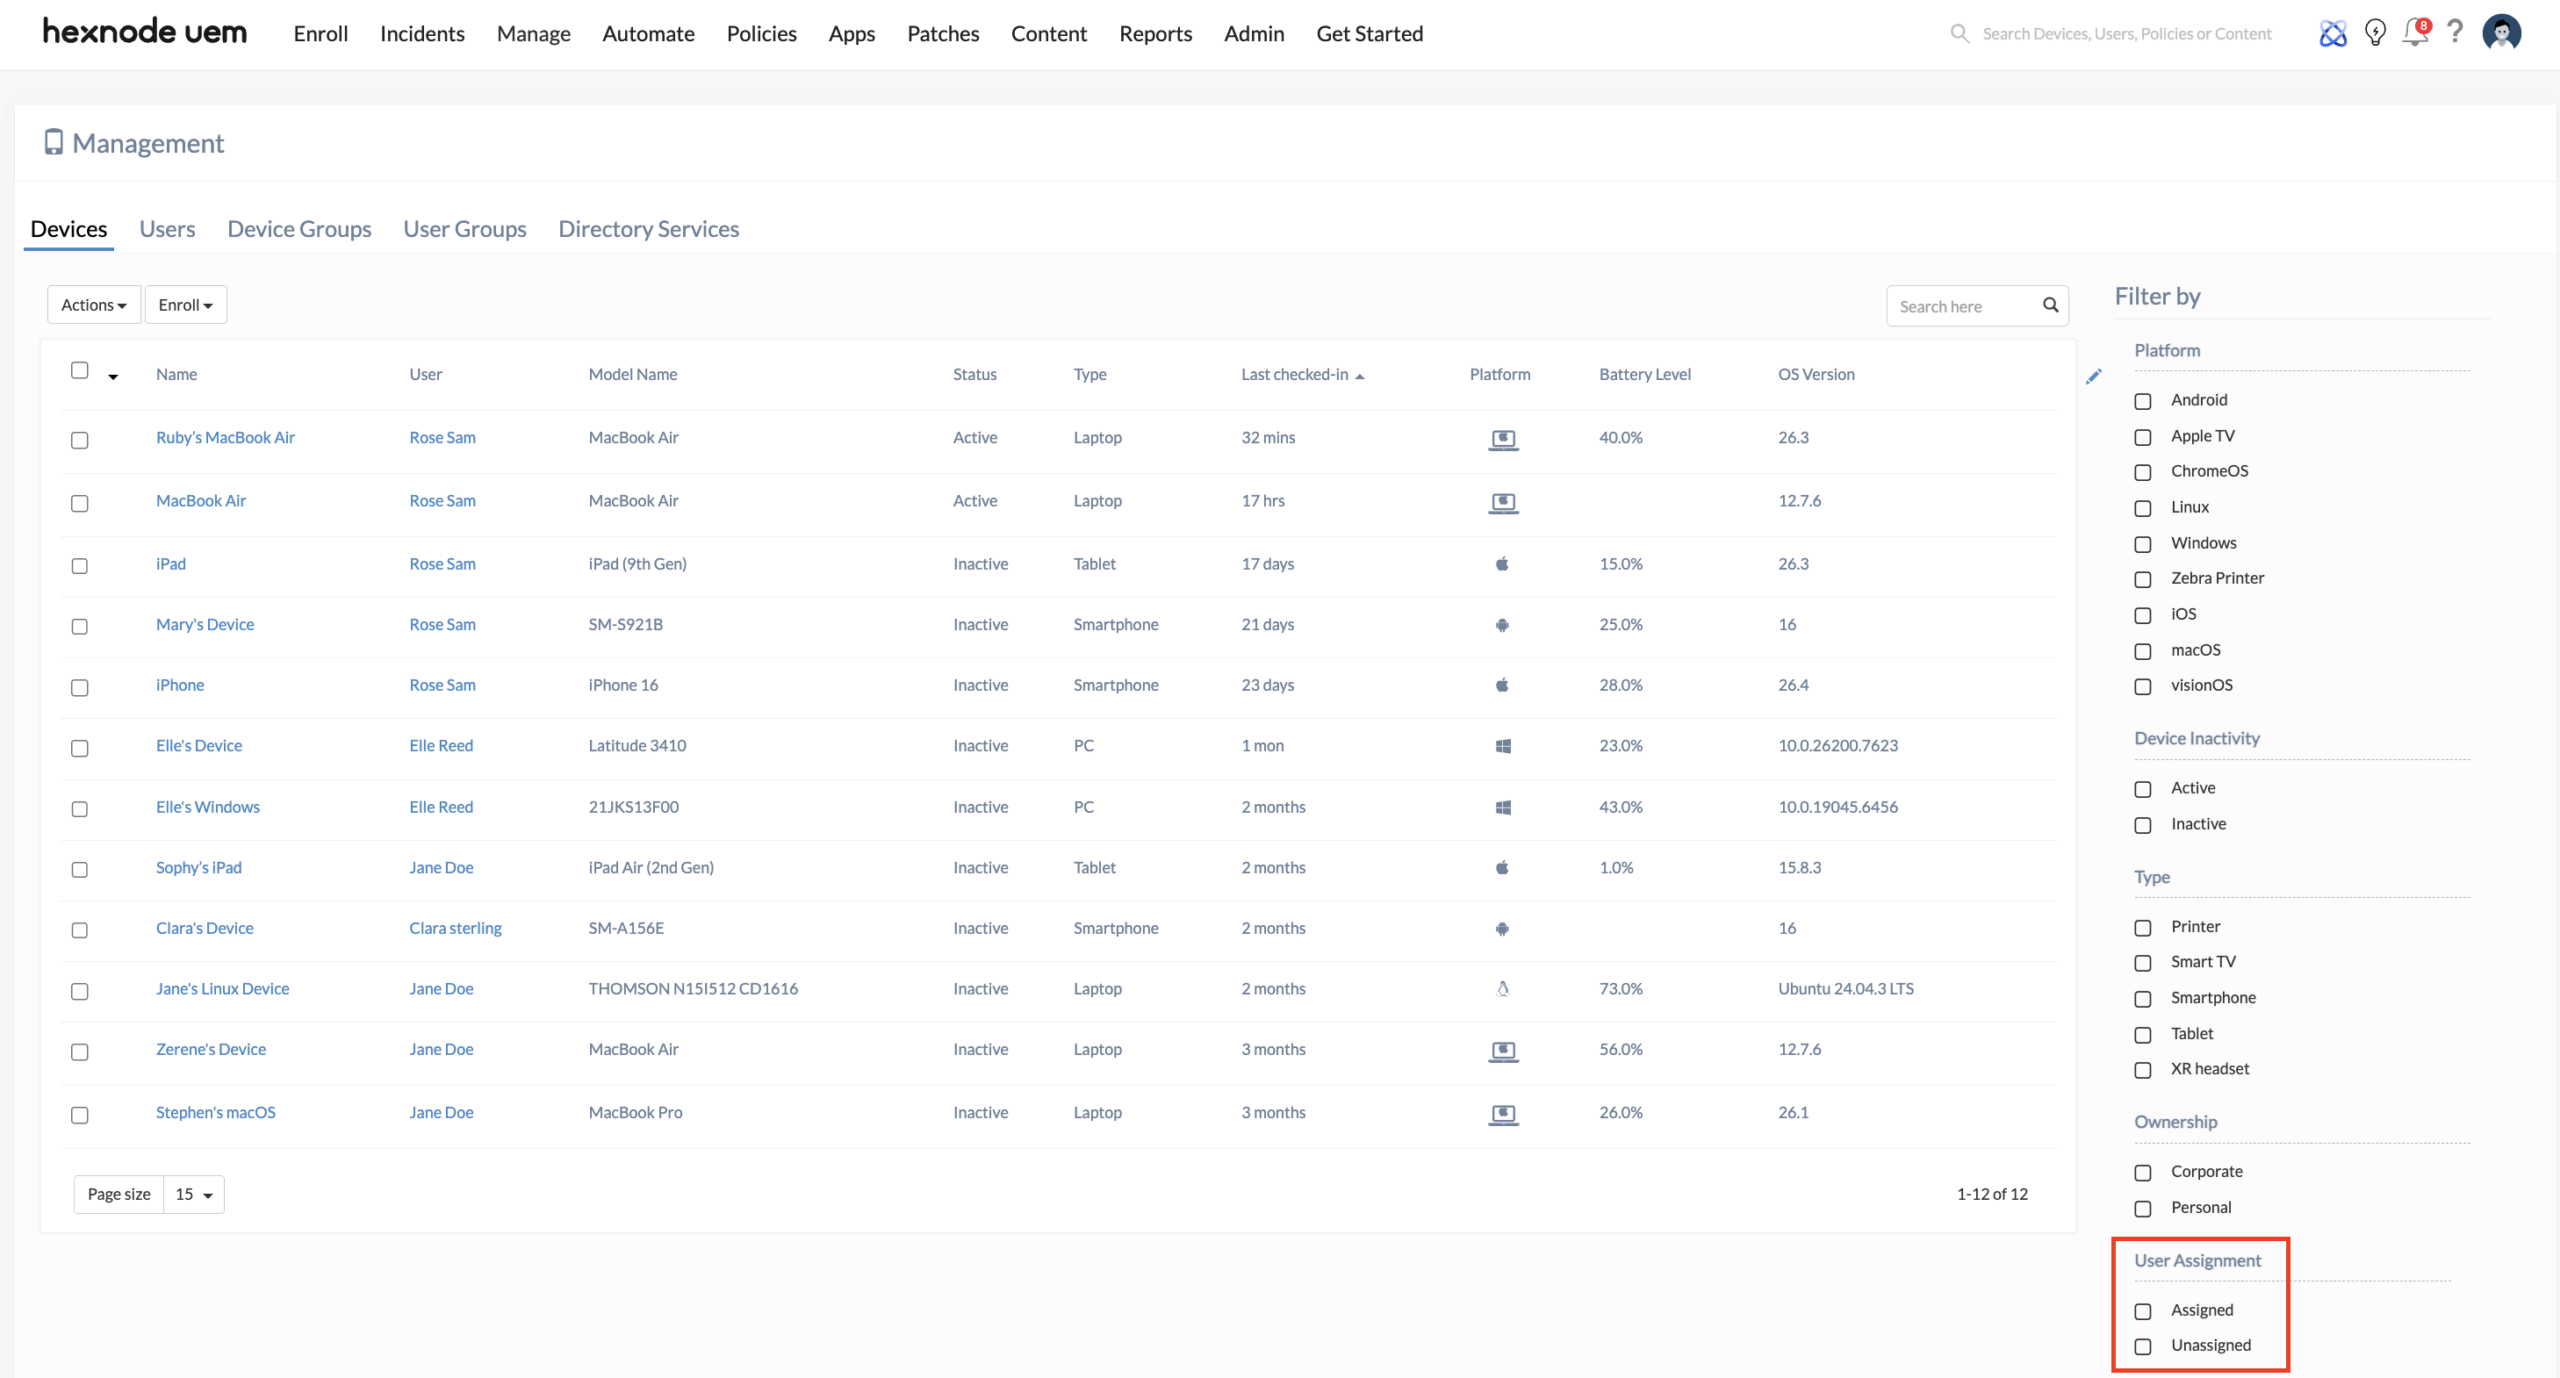Click the blue Hexnode assistant icon
Image resolution: width=2560 pixels, height=1378 pixels.
[x=2332, y=34]
